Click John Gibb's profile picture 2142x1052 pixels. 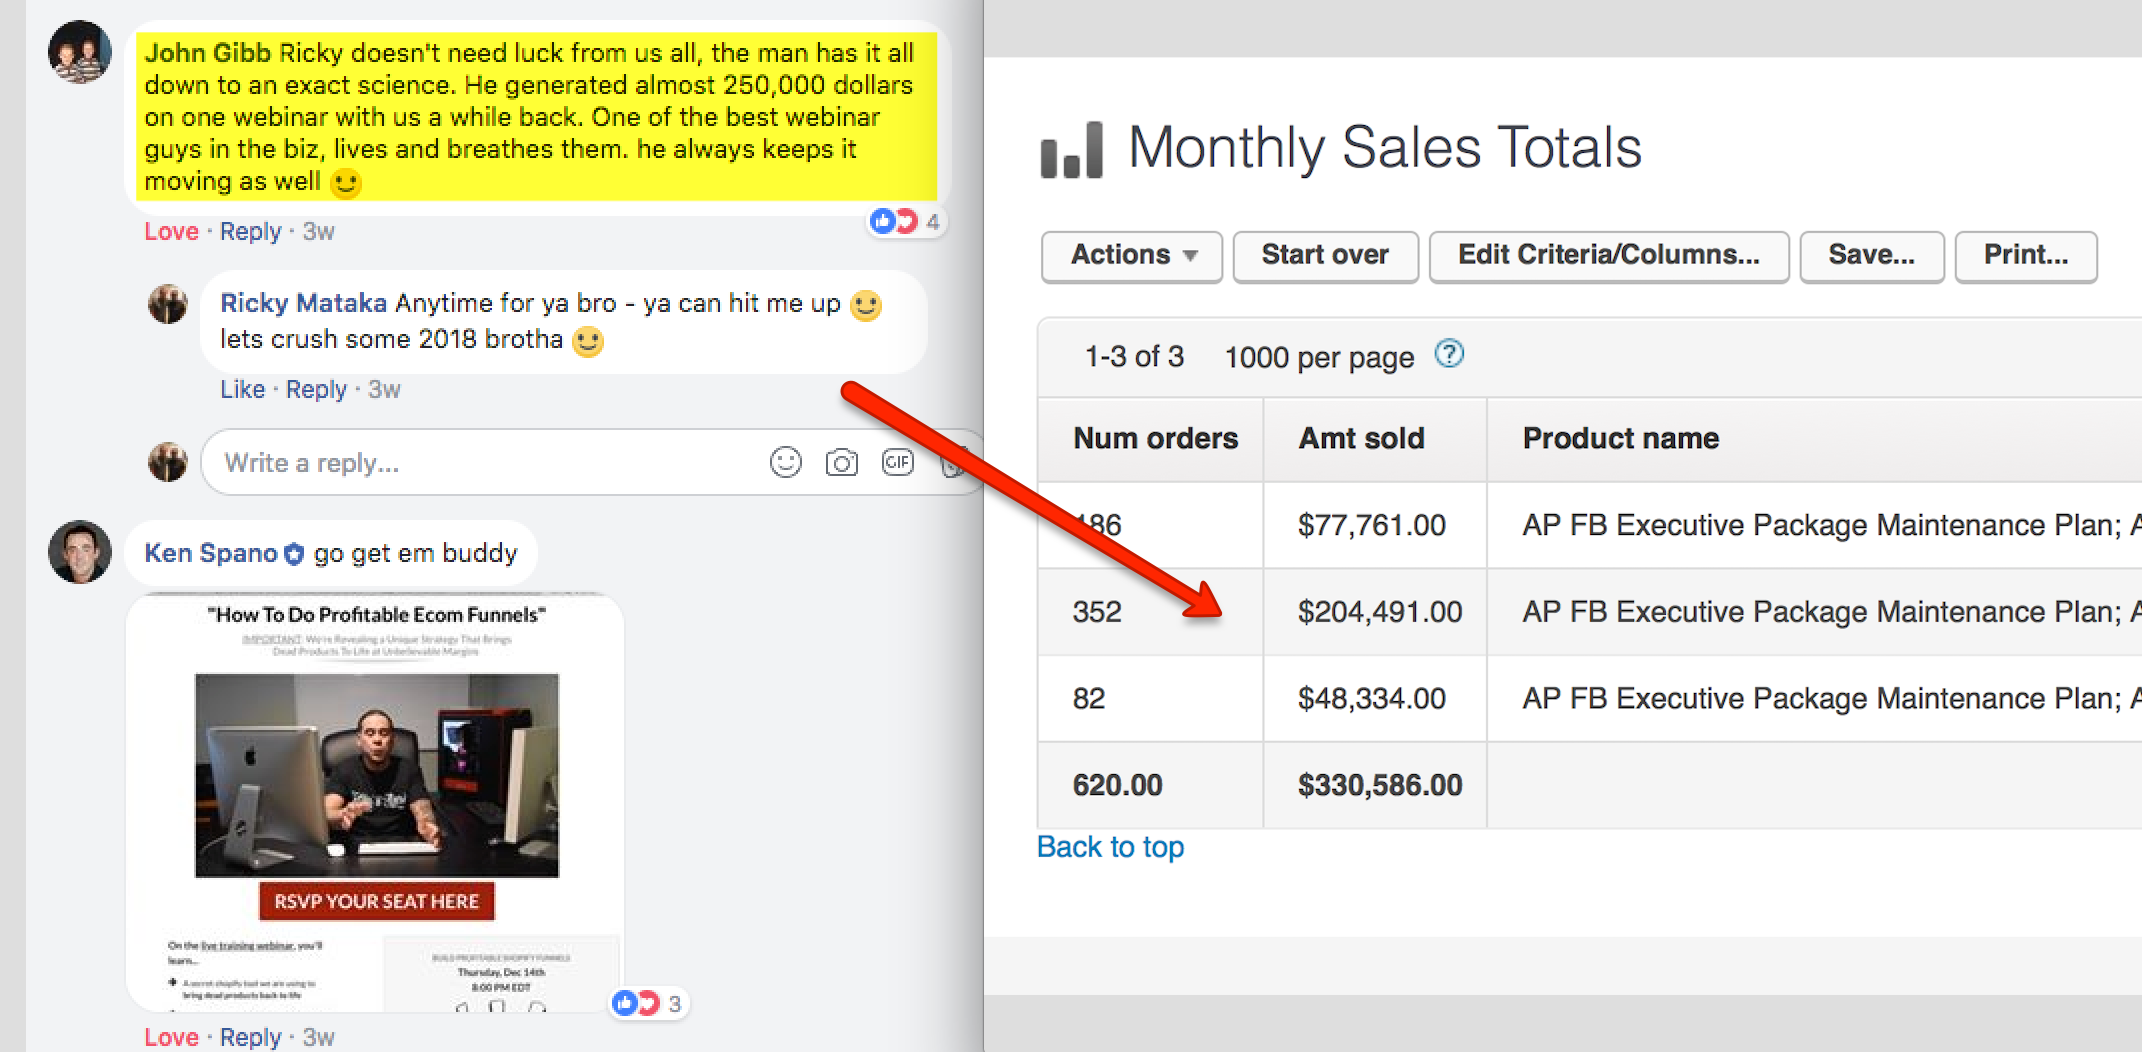click(x=80, y=52)
